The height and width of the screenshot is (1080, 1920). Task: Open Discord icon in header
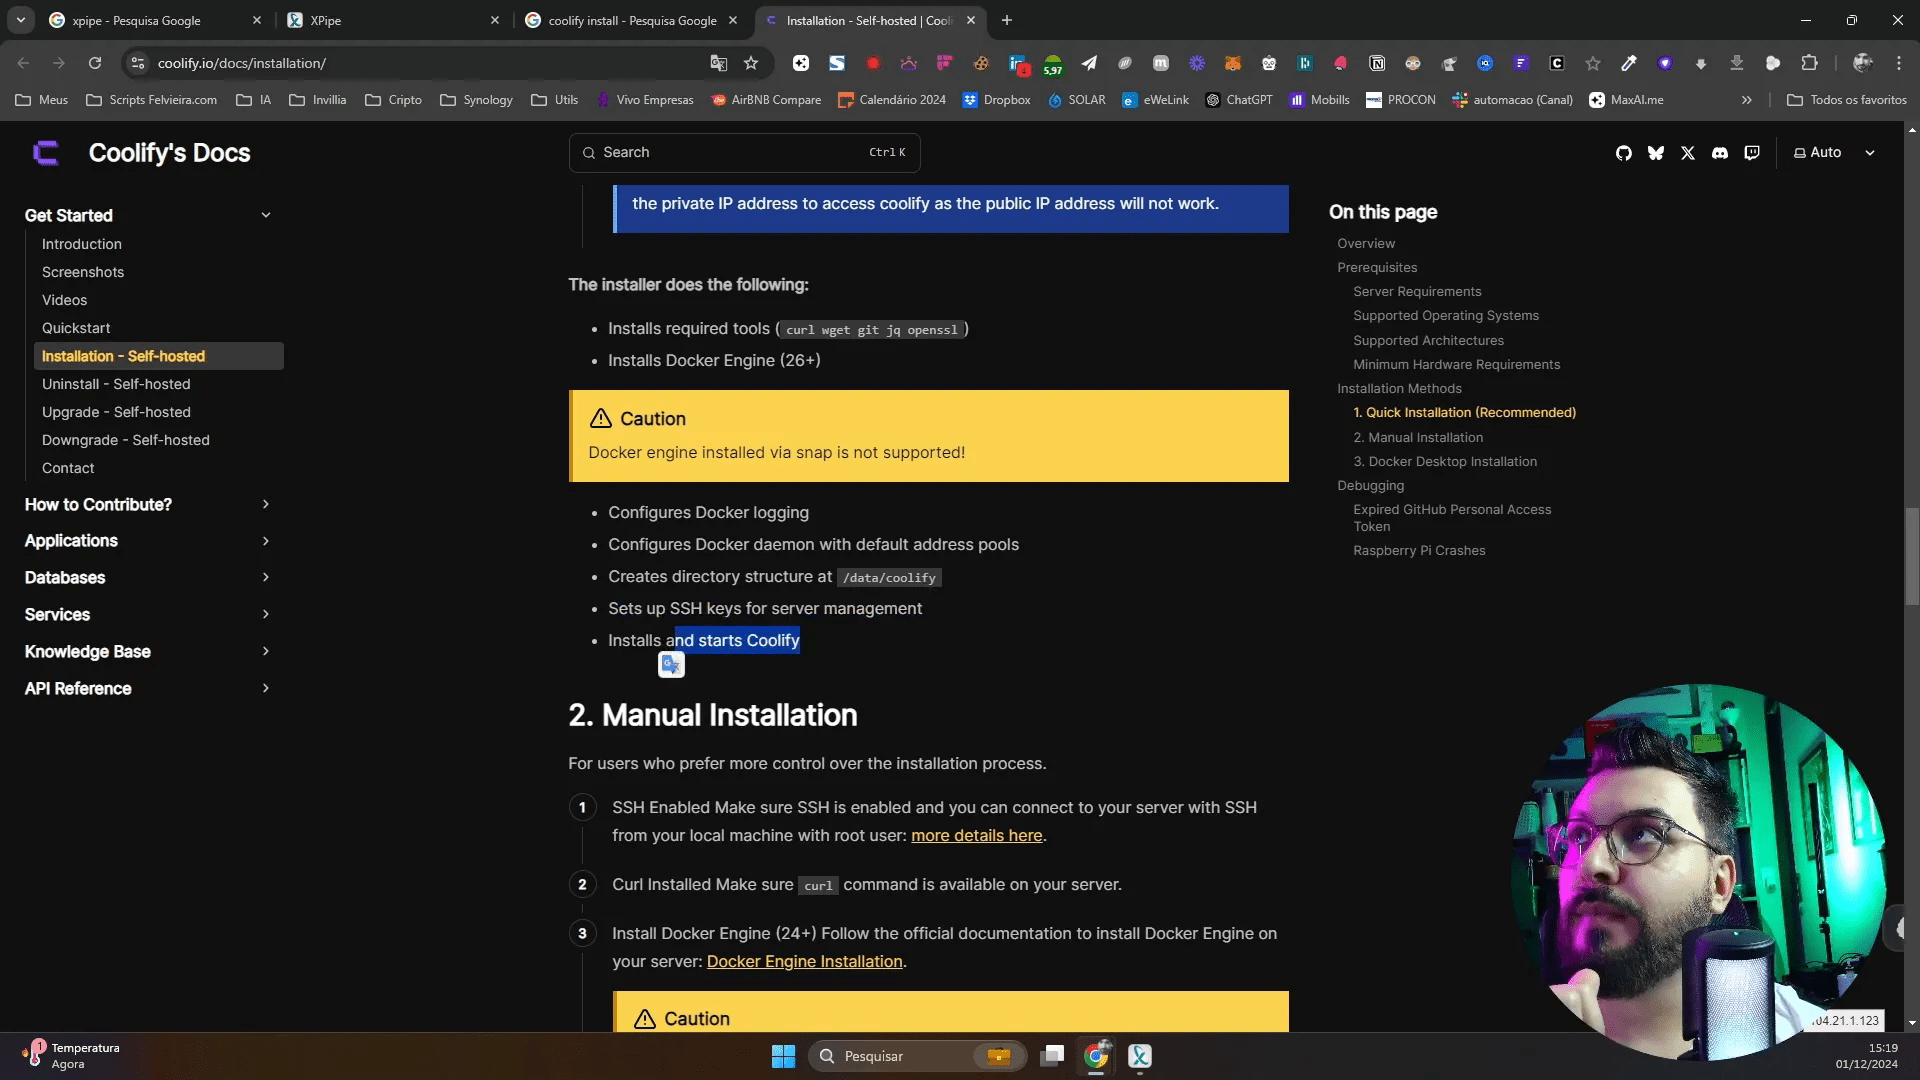1720,153
